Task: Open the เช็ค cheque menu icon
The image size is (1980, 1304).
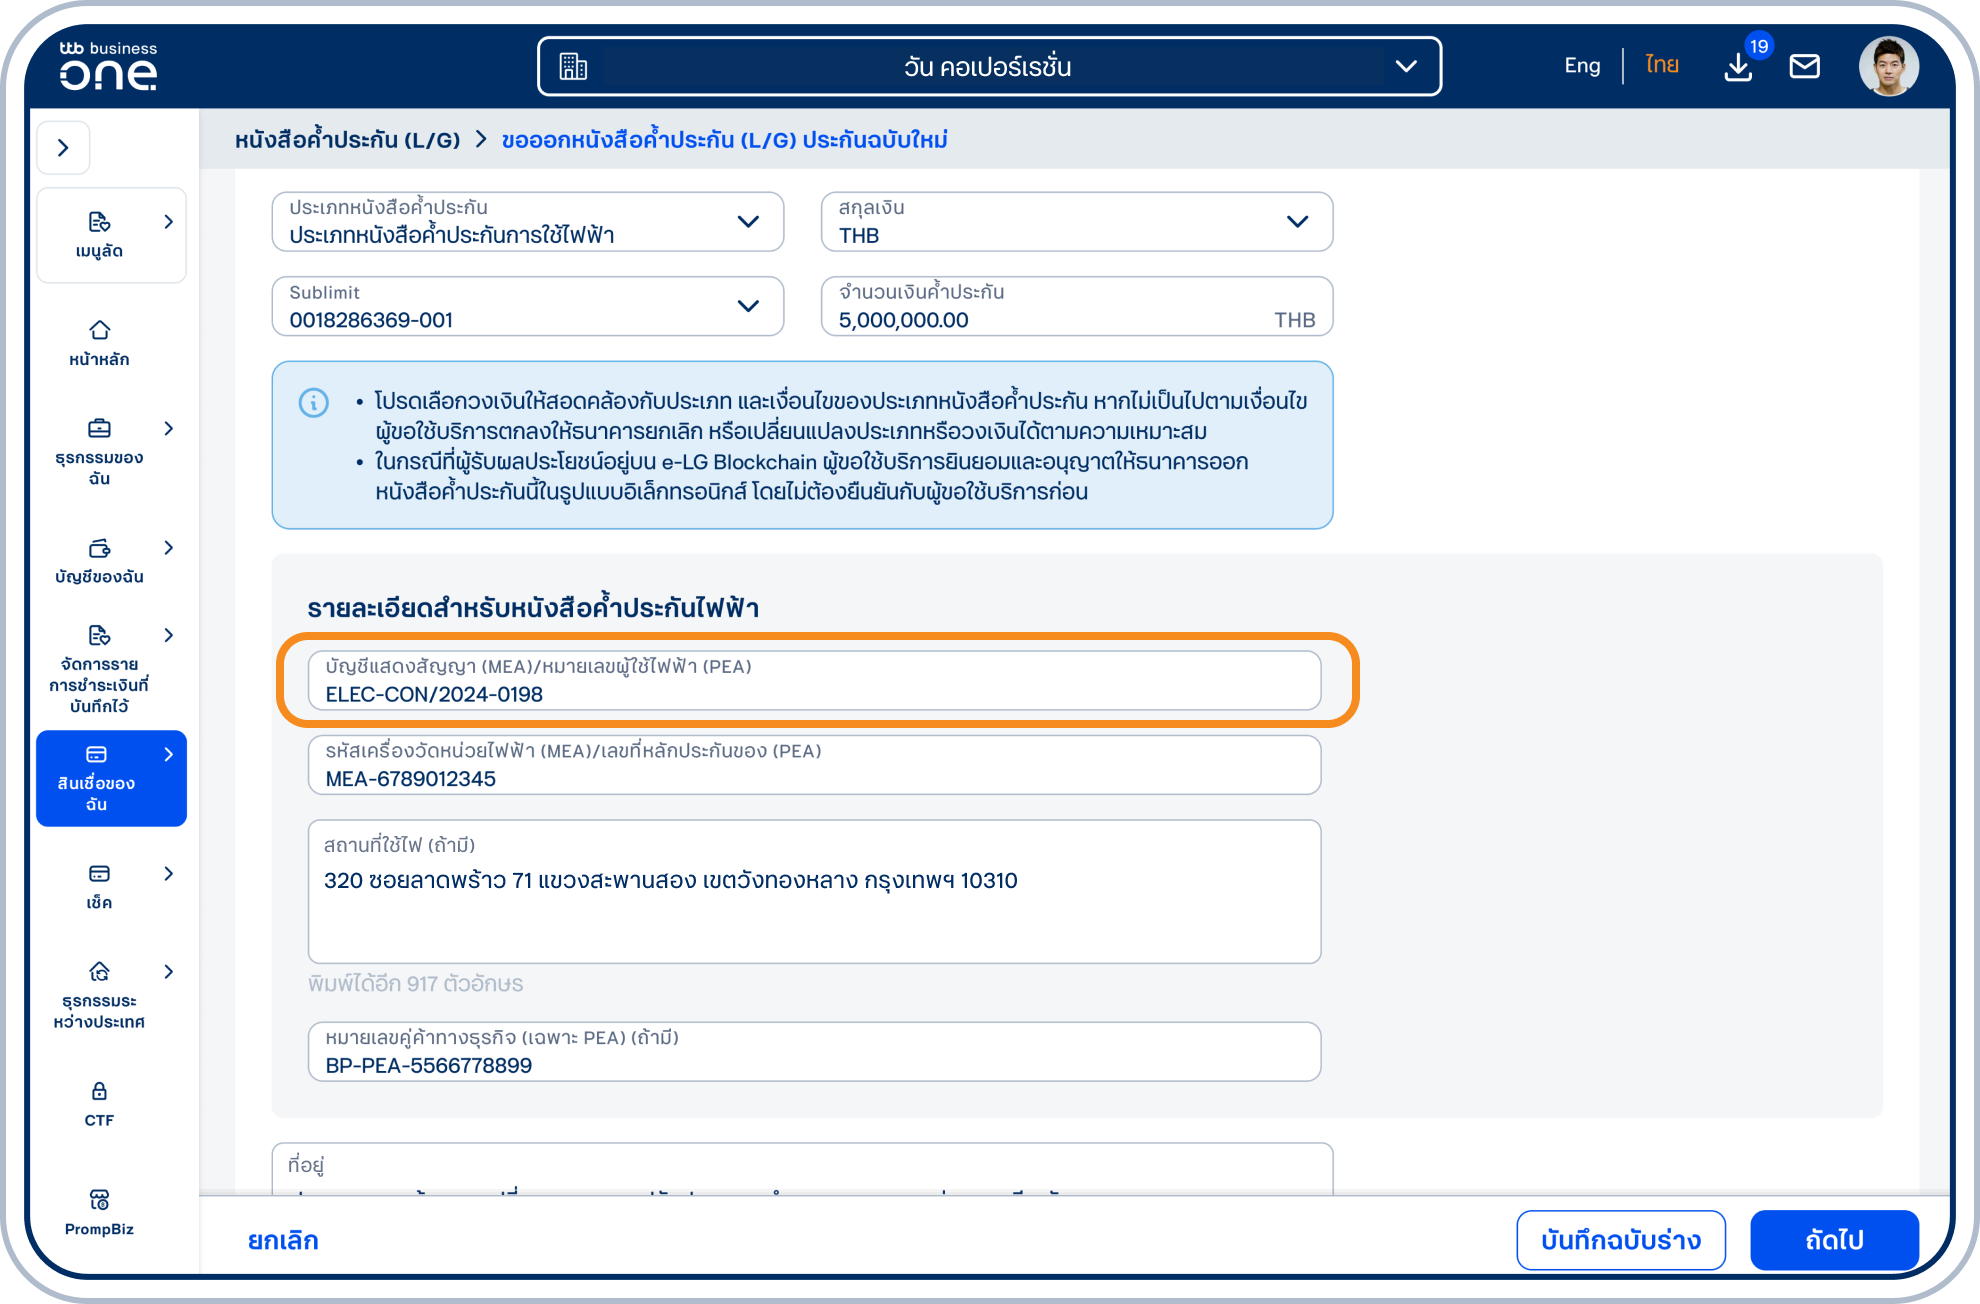Action: [x=99, y=874]
